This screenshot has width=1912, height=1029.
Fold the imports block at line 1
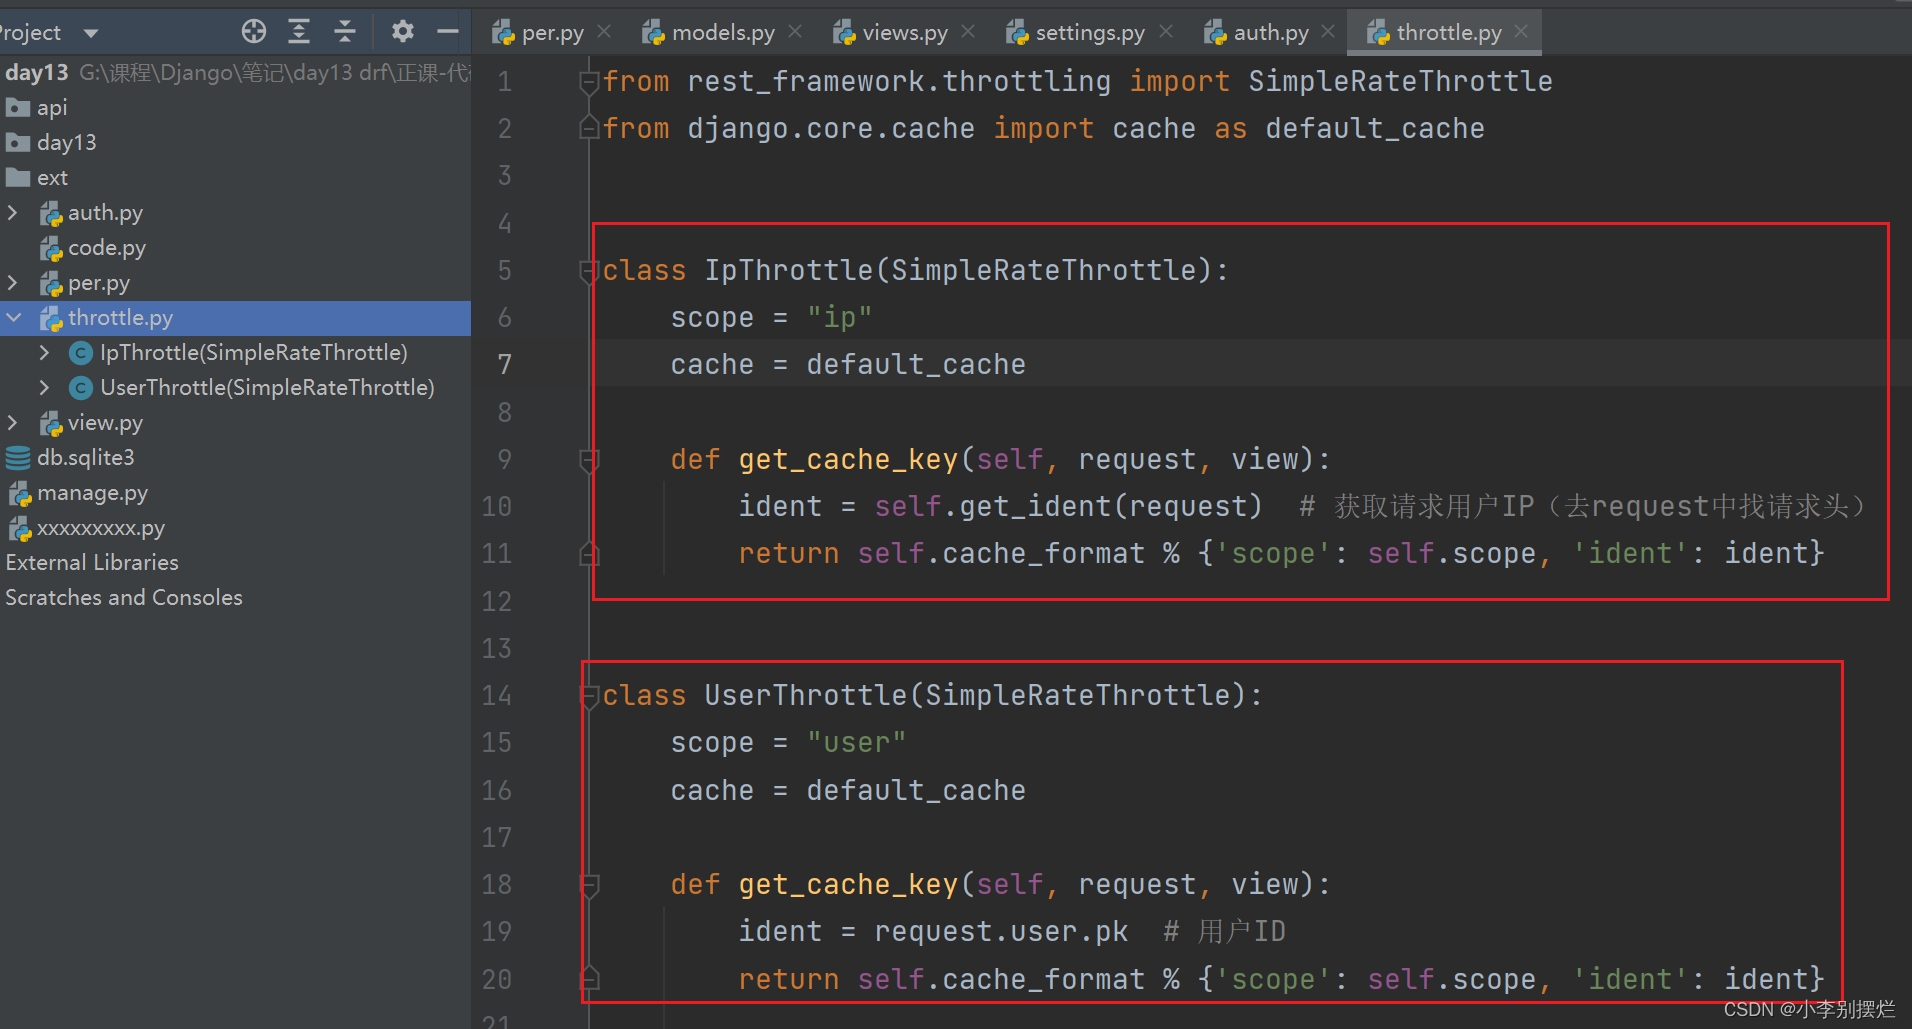tap(589, 81)
